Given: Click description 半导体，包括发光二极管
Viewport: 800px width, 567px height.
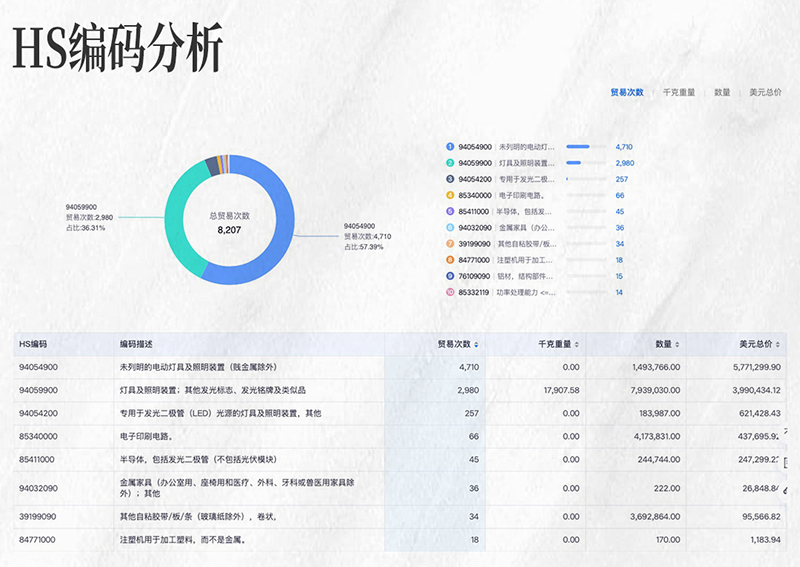Looking at the screenshot, I should point(198,459).
